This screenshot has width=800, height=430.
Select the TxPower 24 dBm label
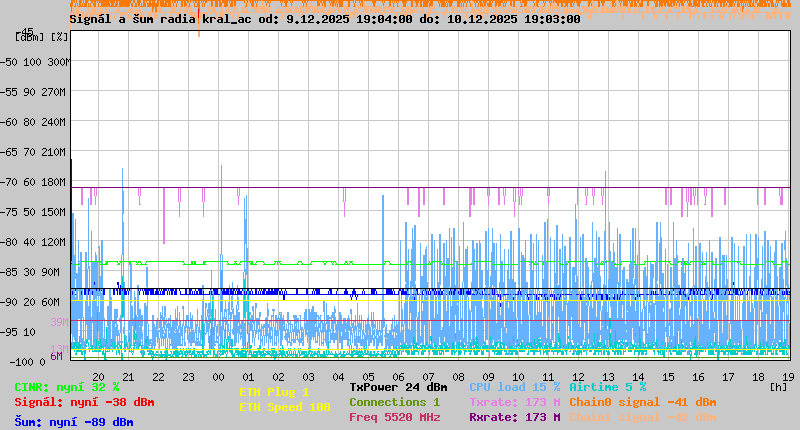tap(398, 387)
